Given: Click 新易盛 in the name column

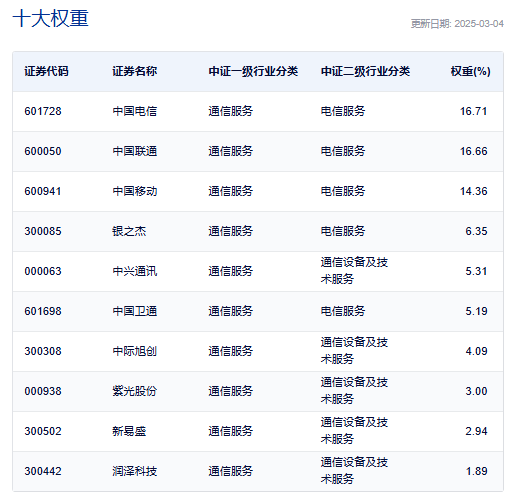Looking at the screenshot, I should click(129, 431).
